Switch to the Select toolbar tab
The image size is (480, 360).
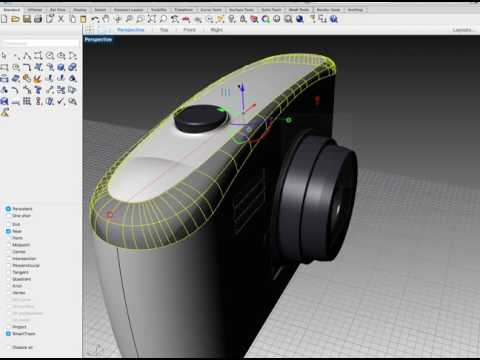coord(100,10)
